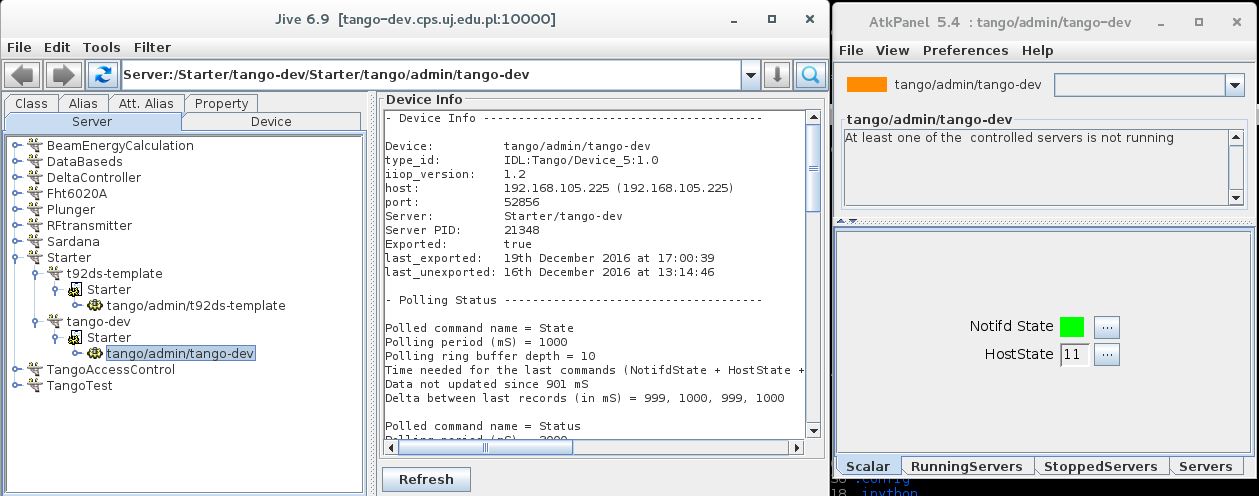This screenshot has height=496, width=1259.
Task: Expand the DeltaController server node
Action: [x=17, y=178]
